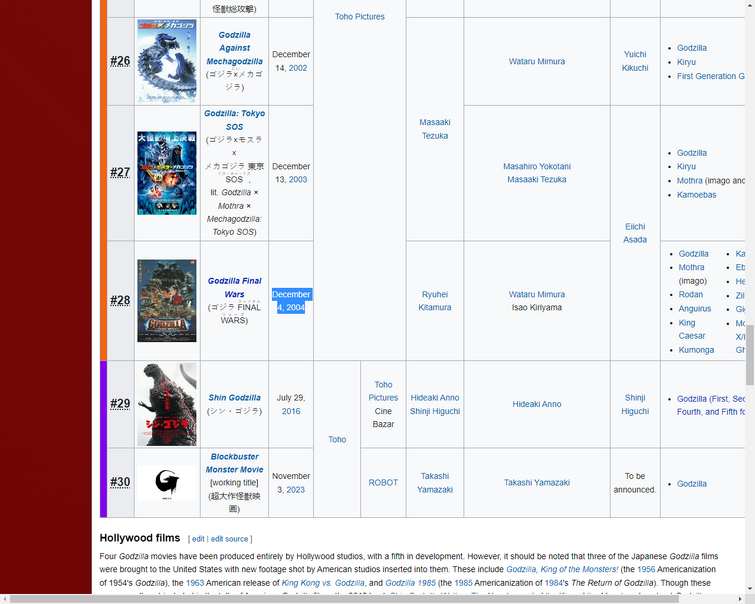
Task: Click Wataru Mimura in row #28
Action: (x=537, y=294)
